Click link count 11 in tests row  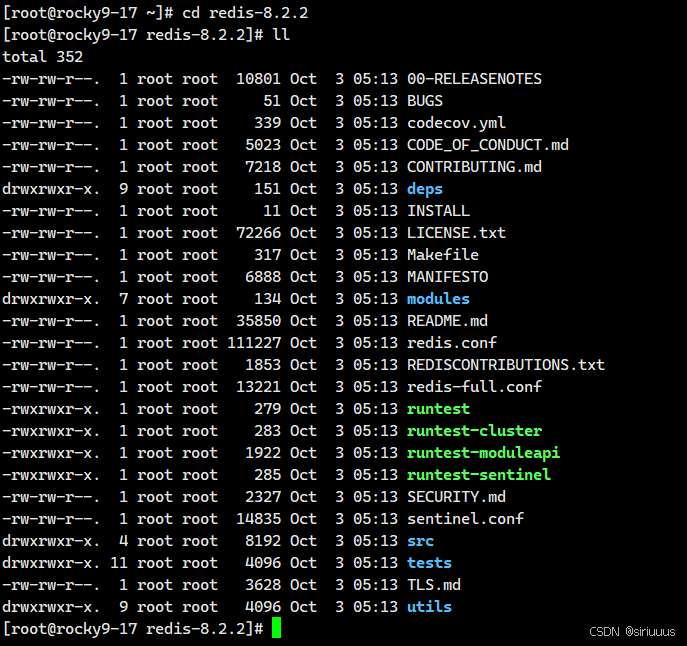click(119, 563)
